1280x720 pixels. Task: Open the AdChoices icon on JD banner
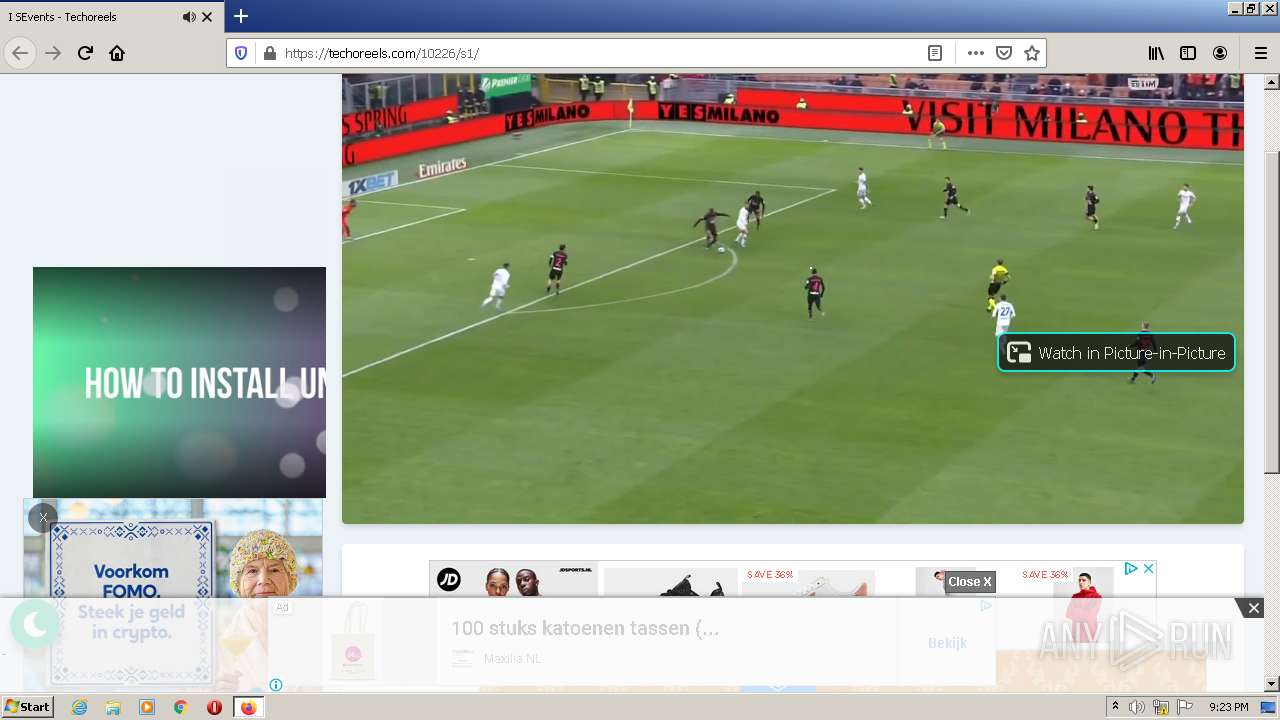pos(1131,568)
